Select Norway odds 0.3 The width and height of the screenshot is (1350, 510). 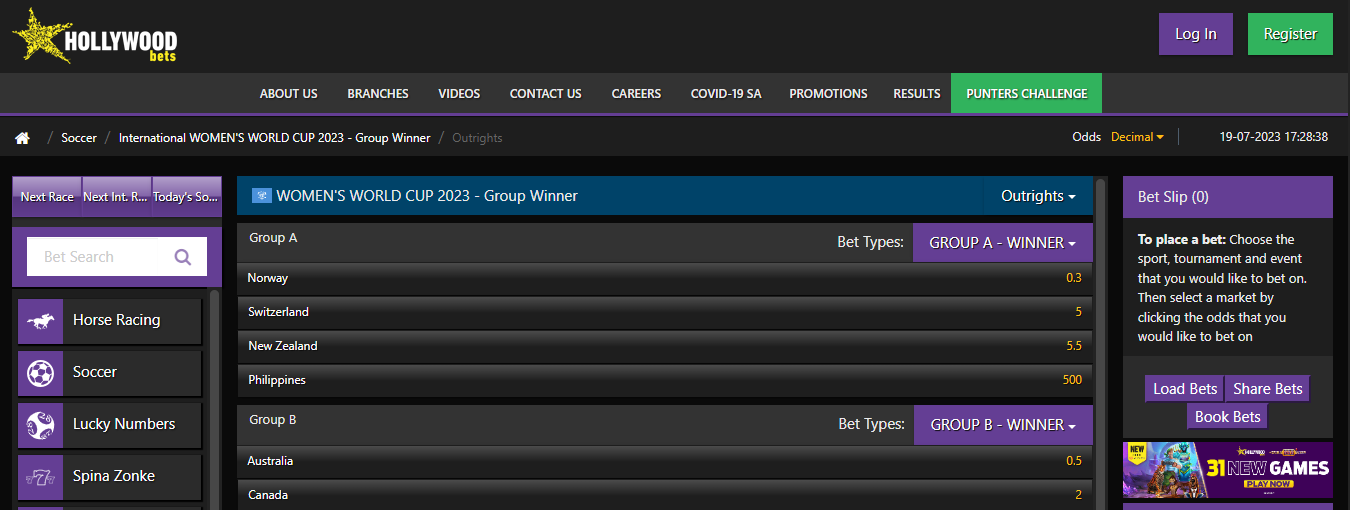click(x=1073, y=278)
